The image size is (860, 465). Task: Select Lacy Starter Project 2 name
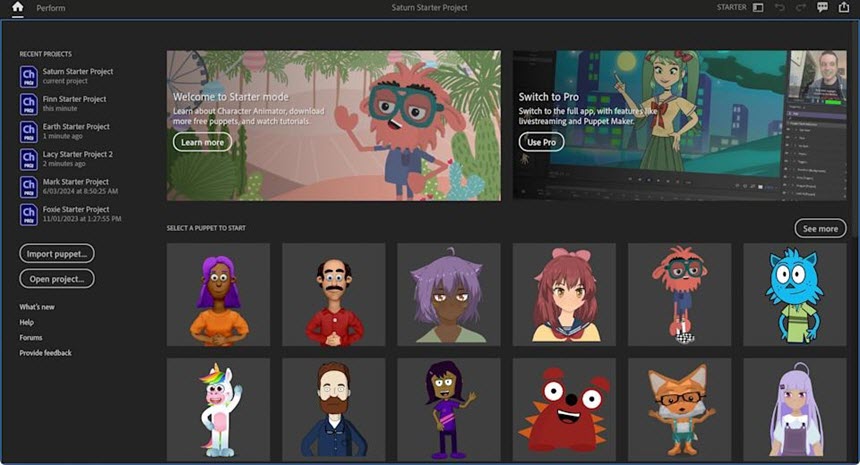coord(78,154)
